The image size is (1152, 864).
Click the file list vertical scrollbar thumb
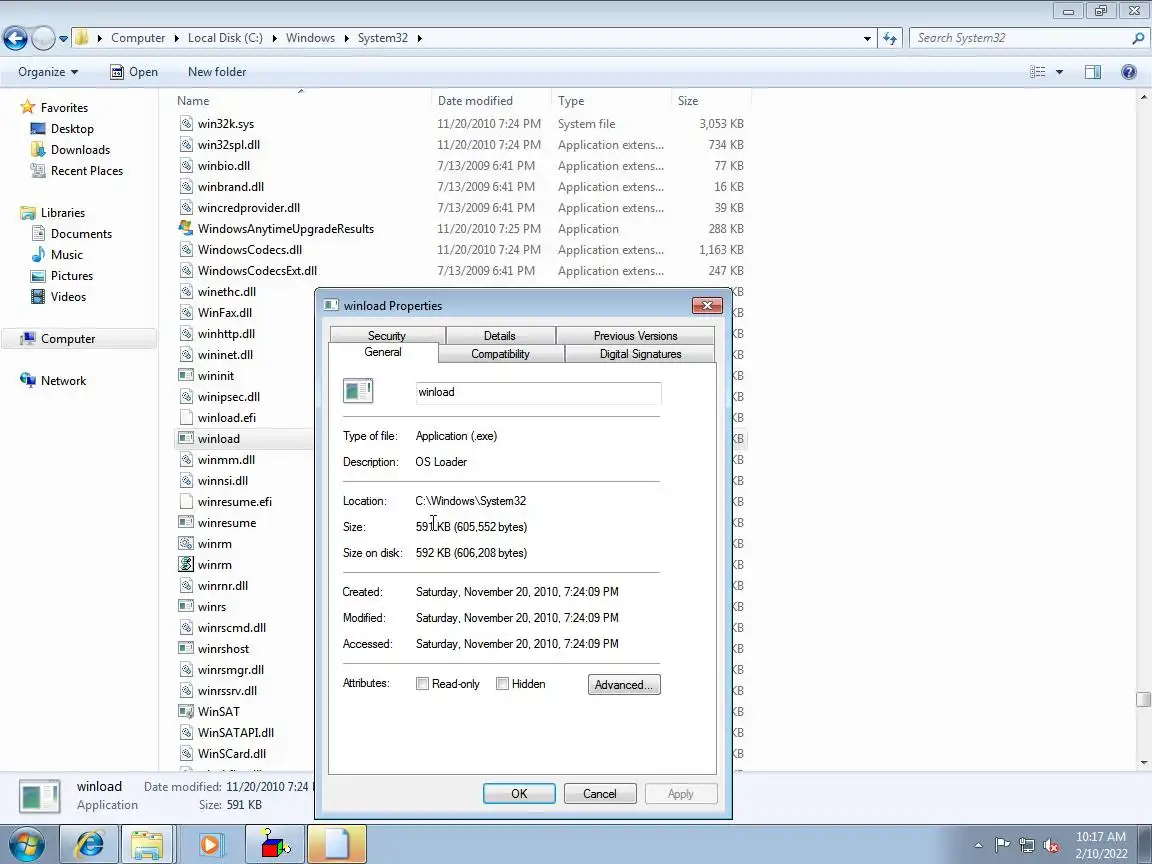[x=1143, y=699]
